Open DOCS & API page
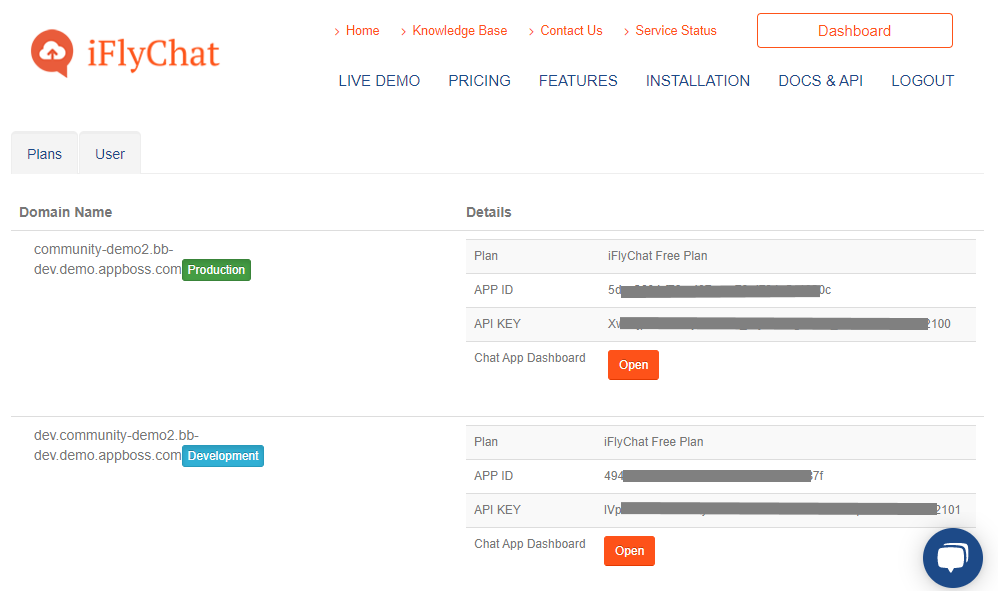 (820, 81)
